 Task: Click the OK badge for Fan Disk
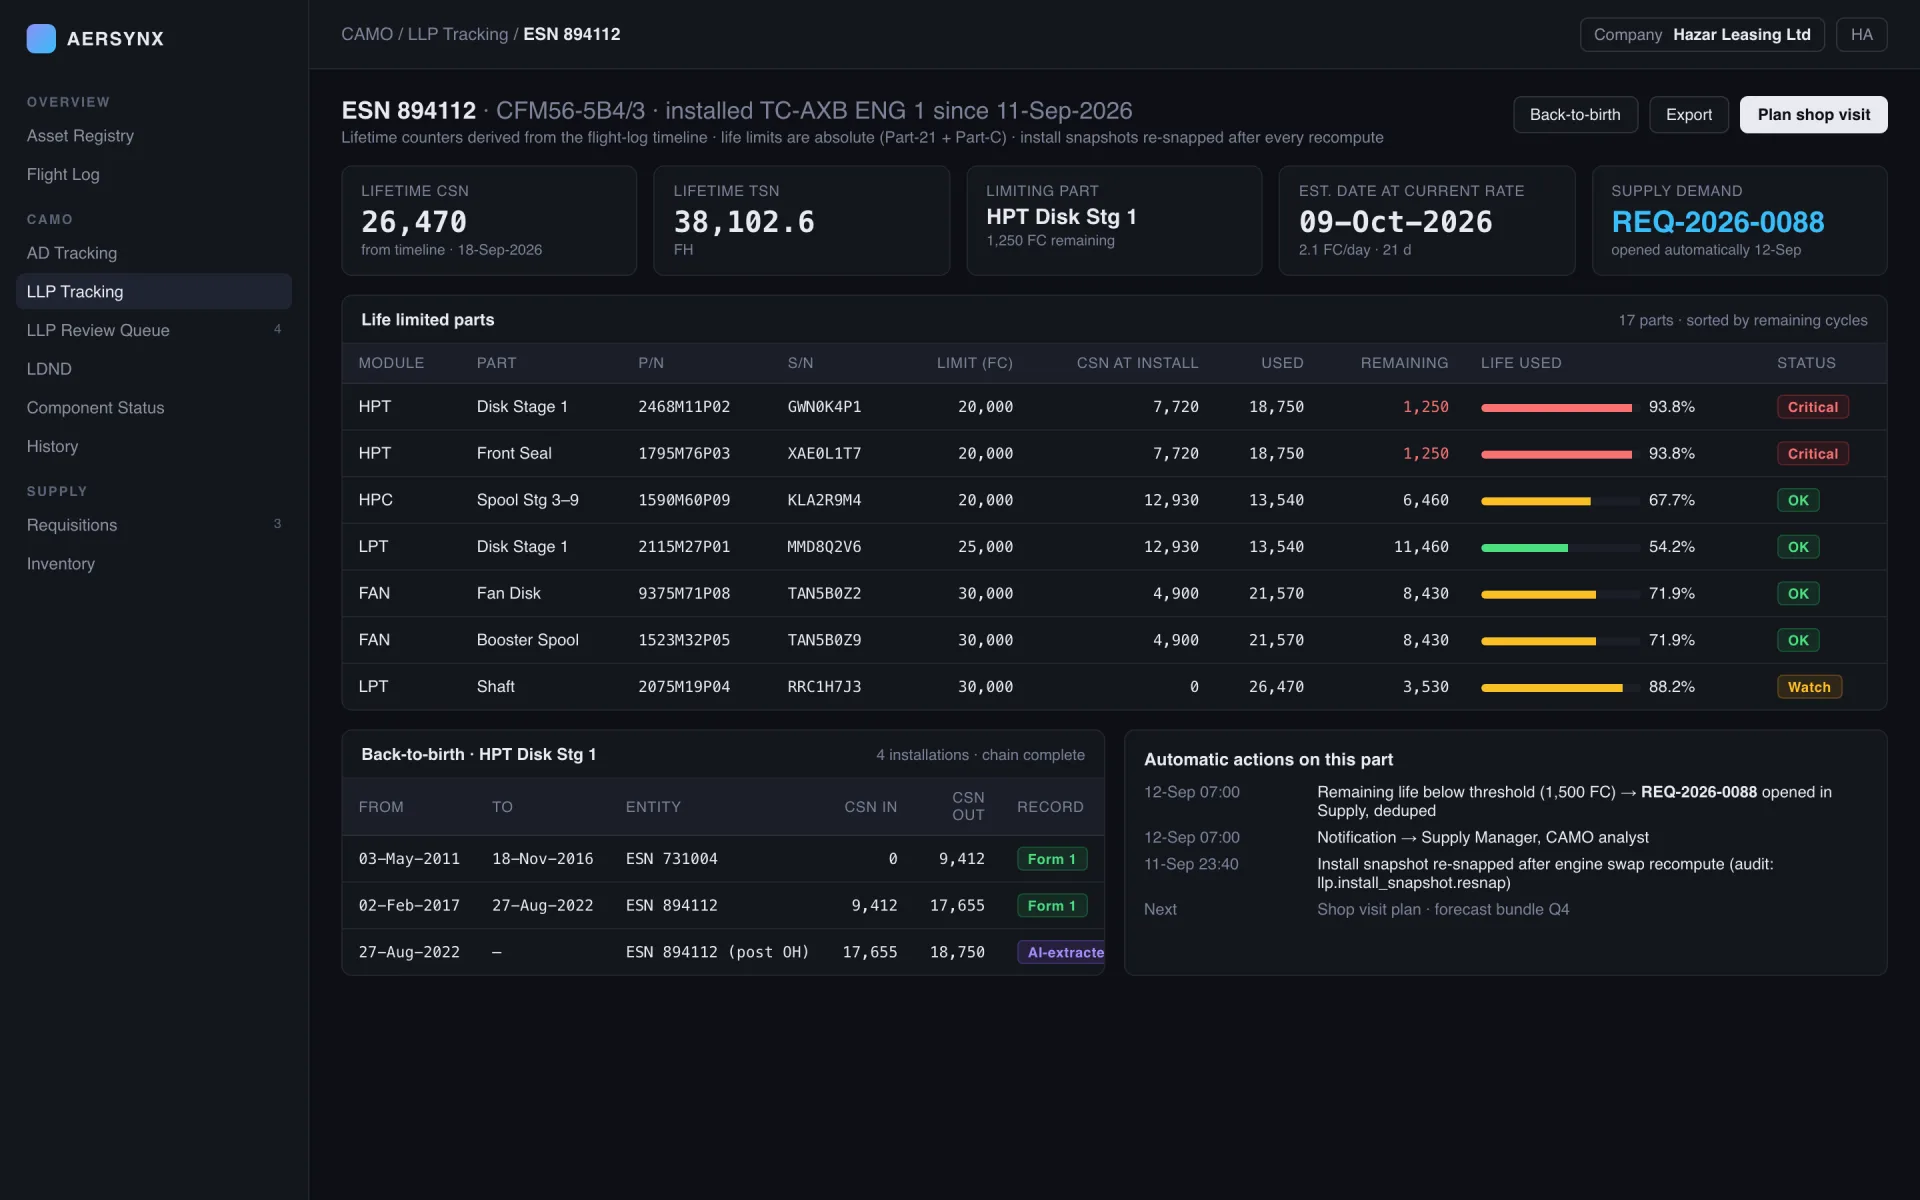1798,594
